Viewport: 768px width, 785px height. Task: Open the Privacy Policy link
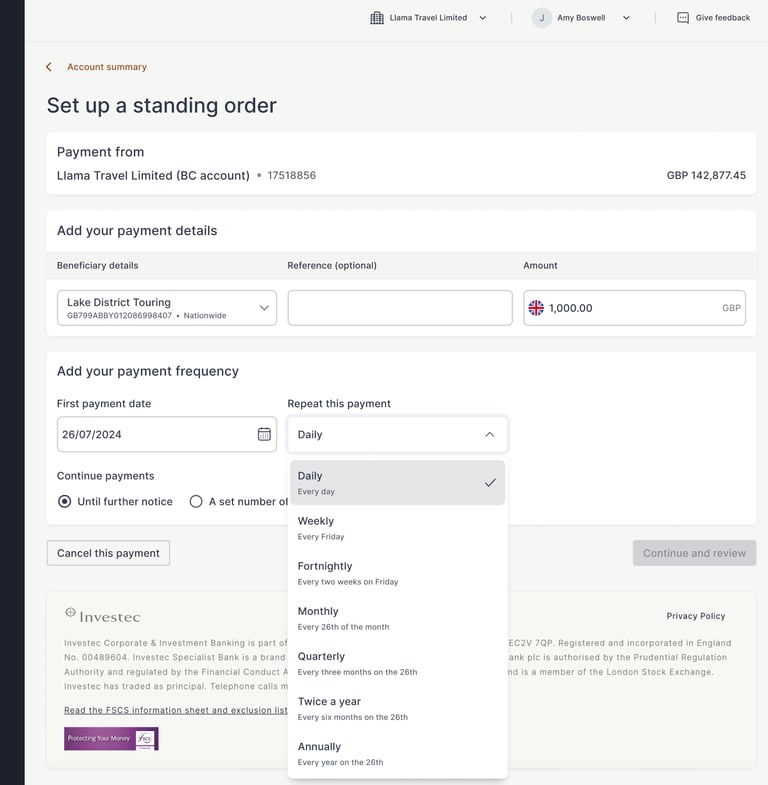point(696,616)
